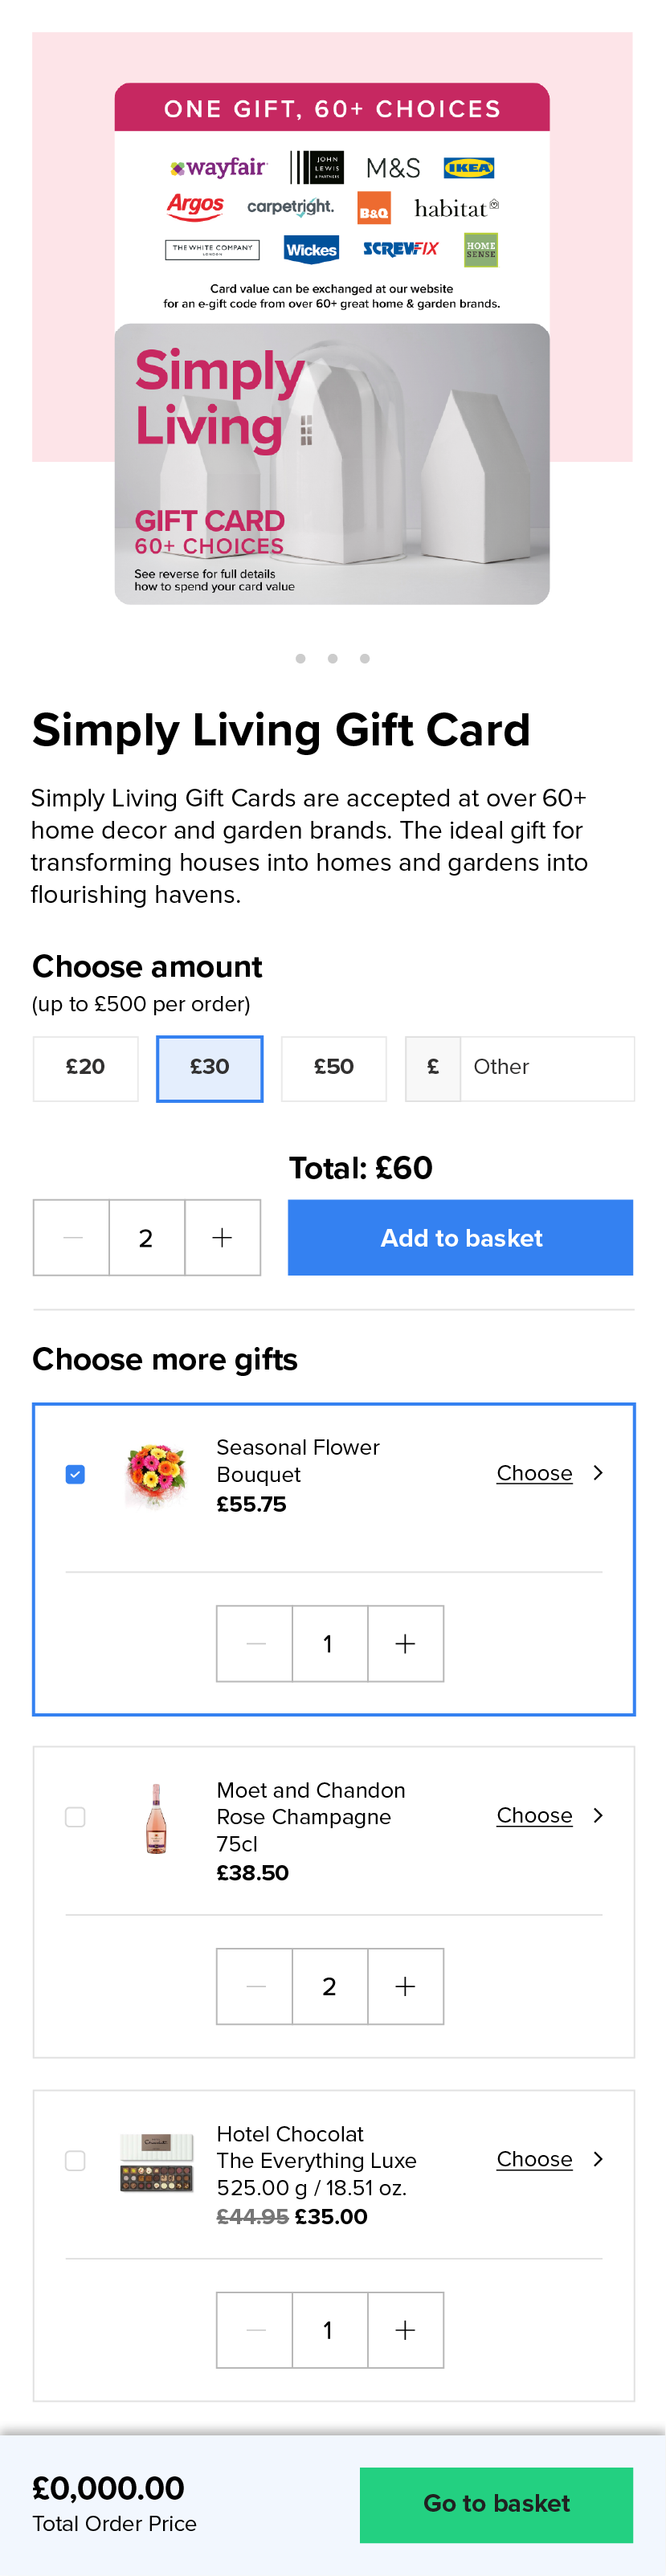Increase Hotel Chocolat quantity with plus

(405, 2330)
